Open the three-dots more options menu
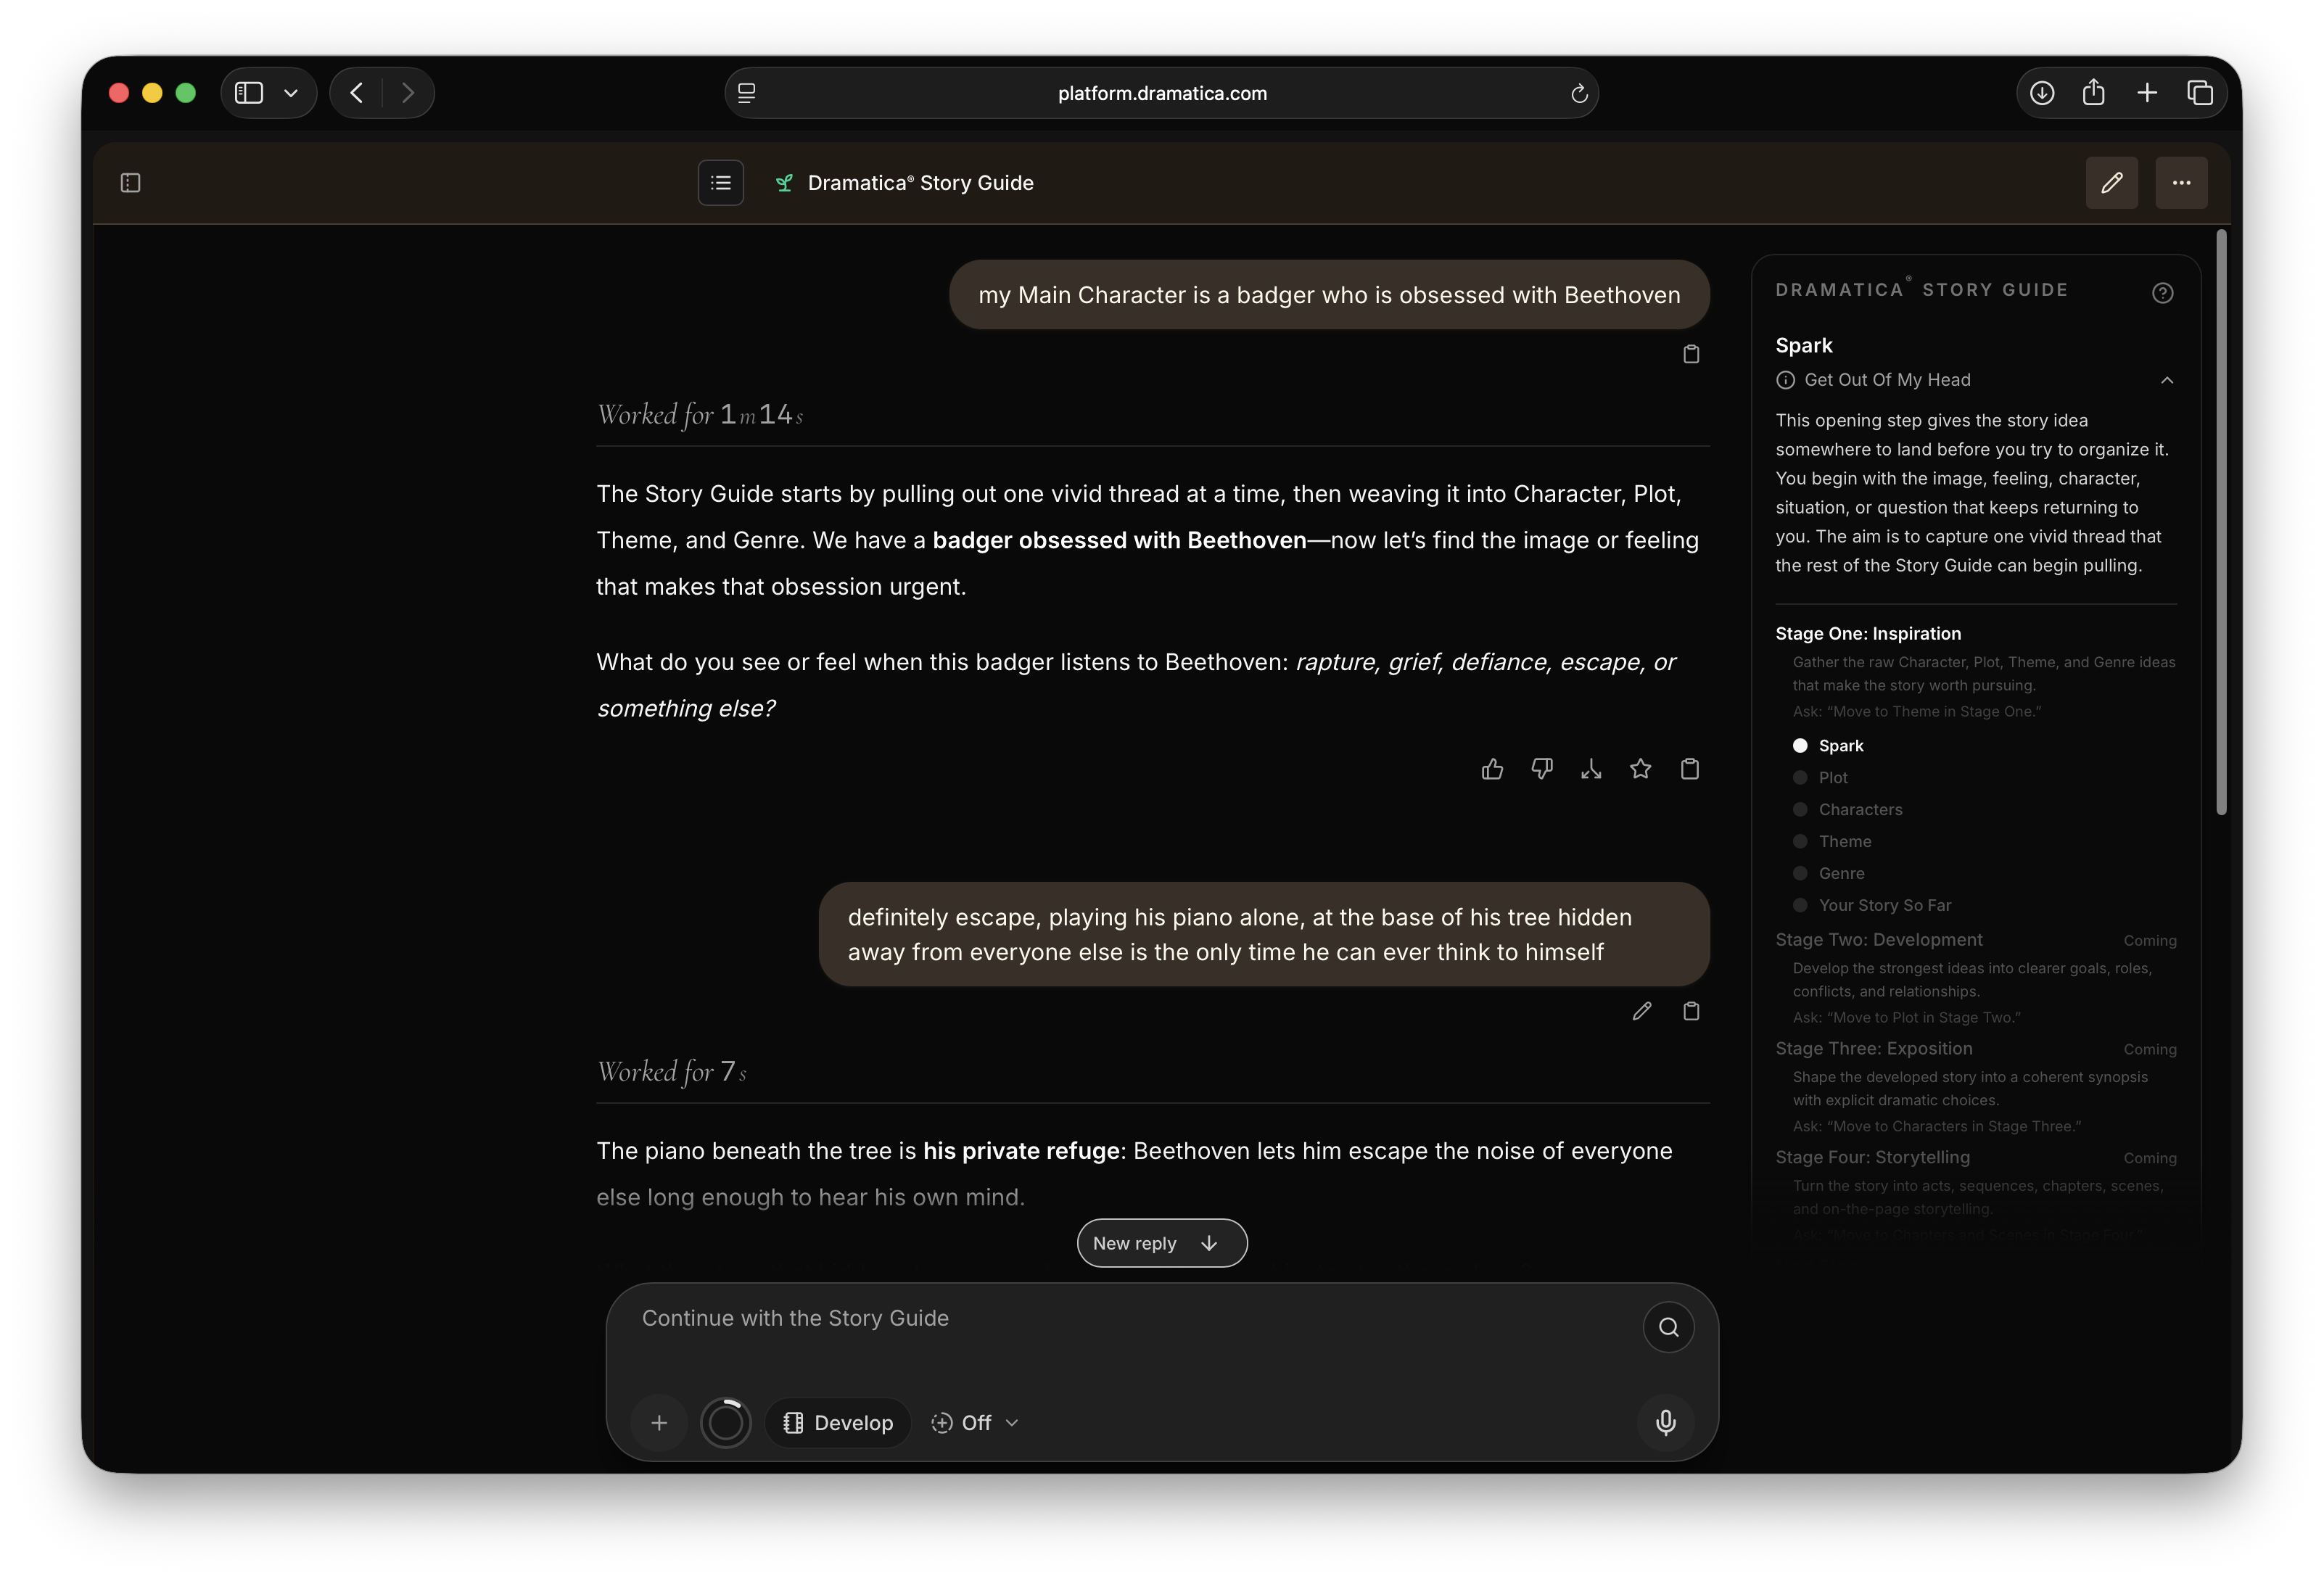Viewport: 2324px width, 1581px height. [2181, 183]
